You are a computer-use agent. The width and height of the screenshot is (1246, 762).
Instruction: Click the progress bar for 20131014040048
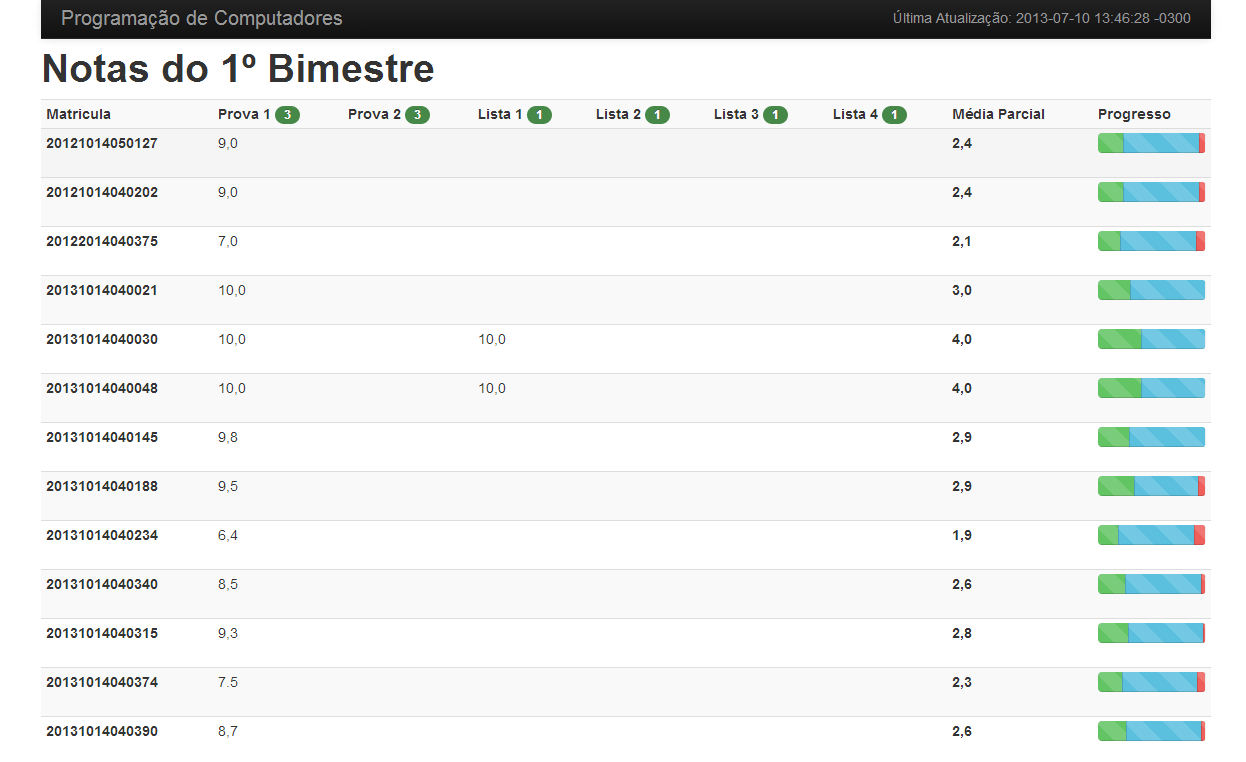pyautogui.click(x=1151, y=388)
